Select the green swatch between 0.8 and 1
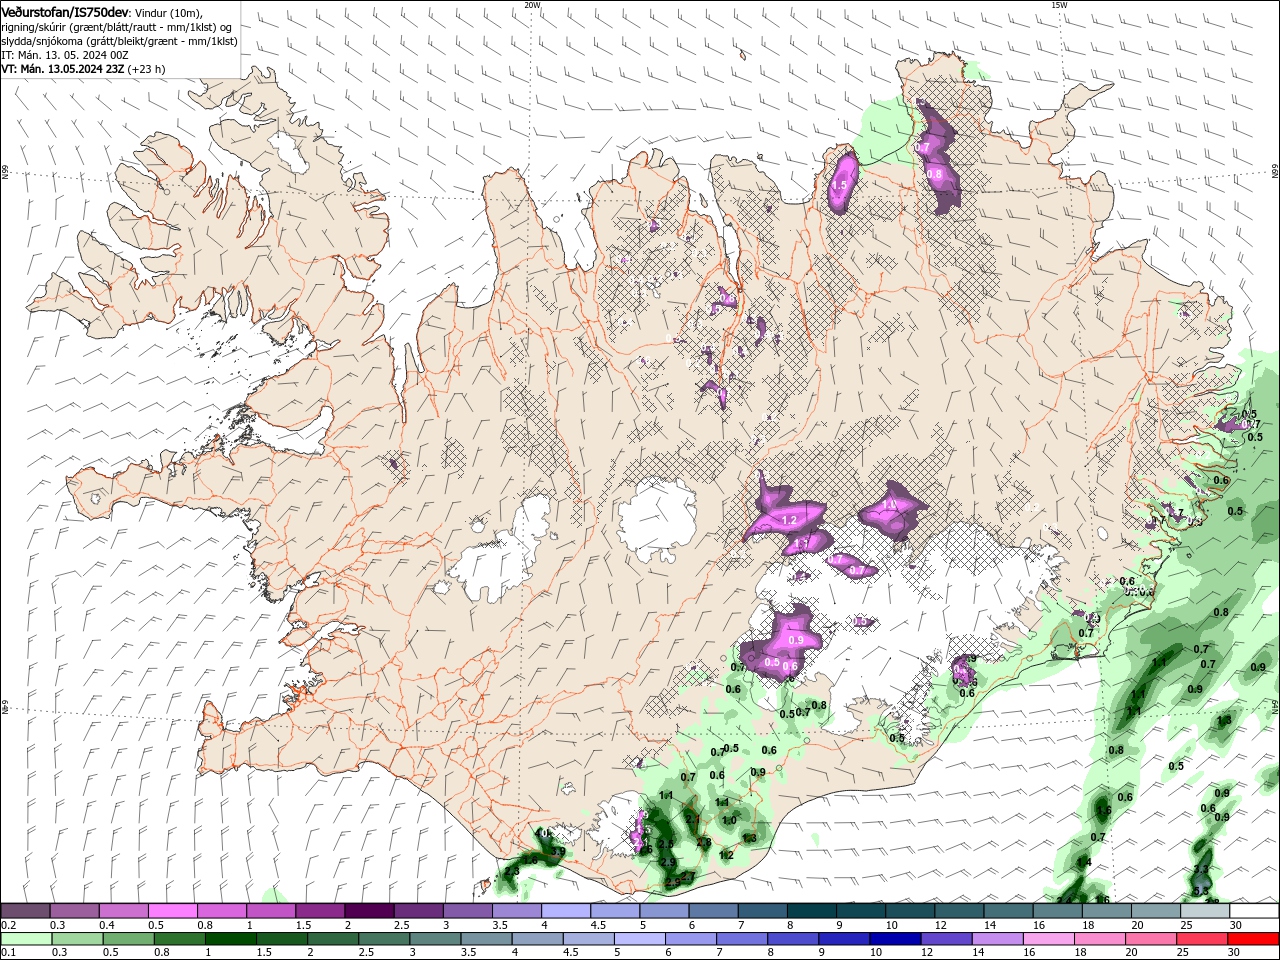The image size is (1280, 960). tap(179, 939)
